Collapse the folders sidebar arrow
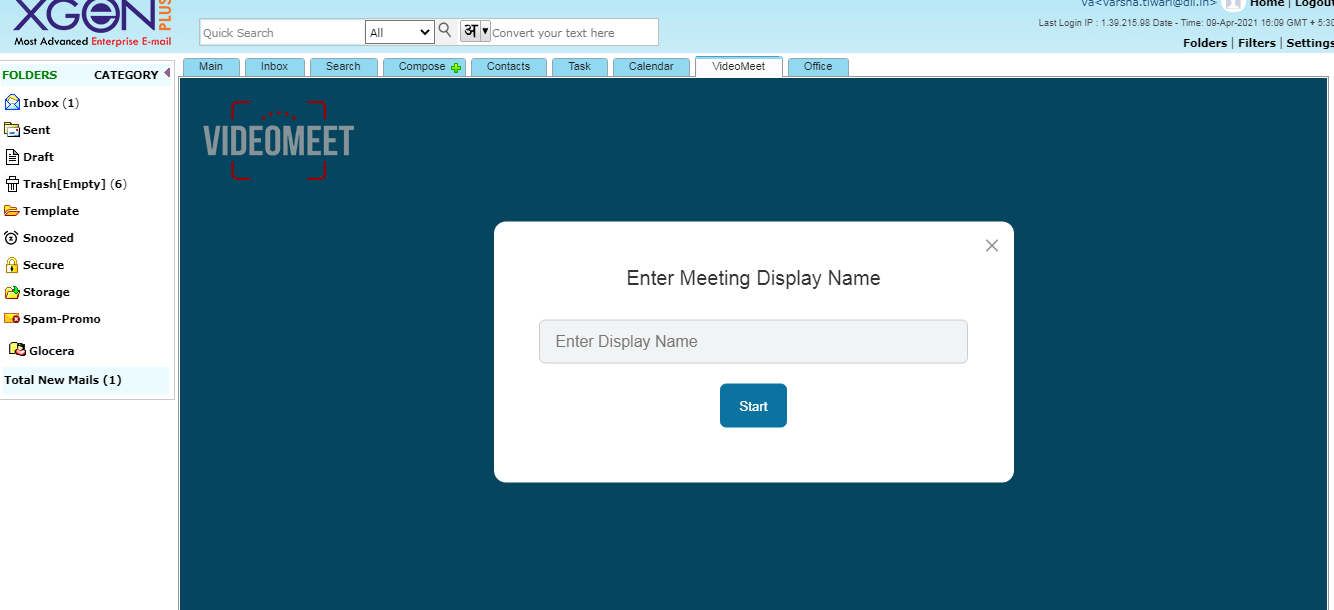 [167, 73]
